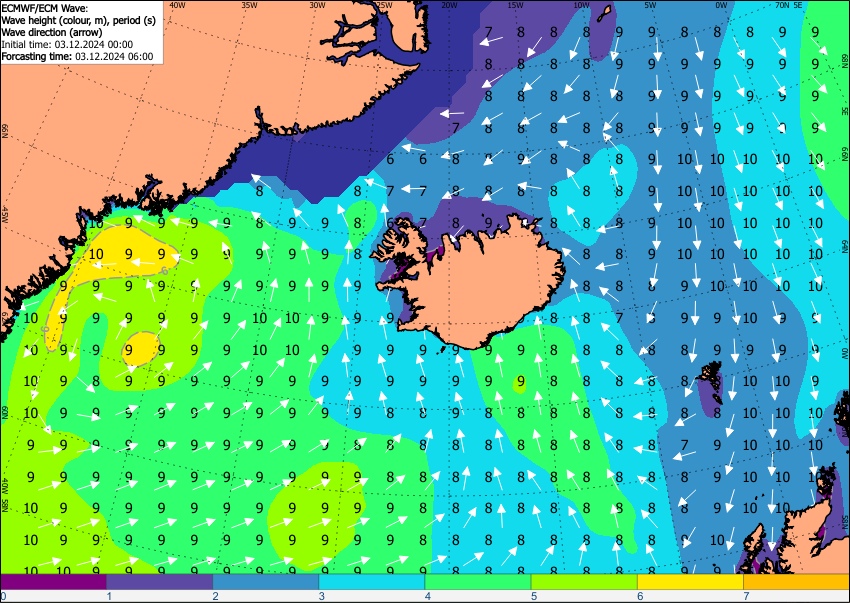Click the orange above-7 m colour scale segment

[797, 582]
